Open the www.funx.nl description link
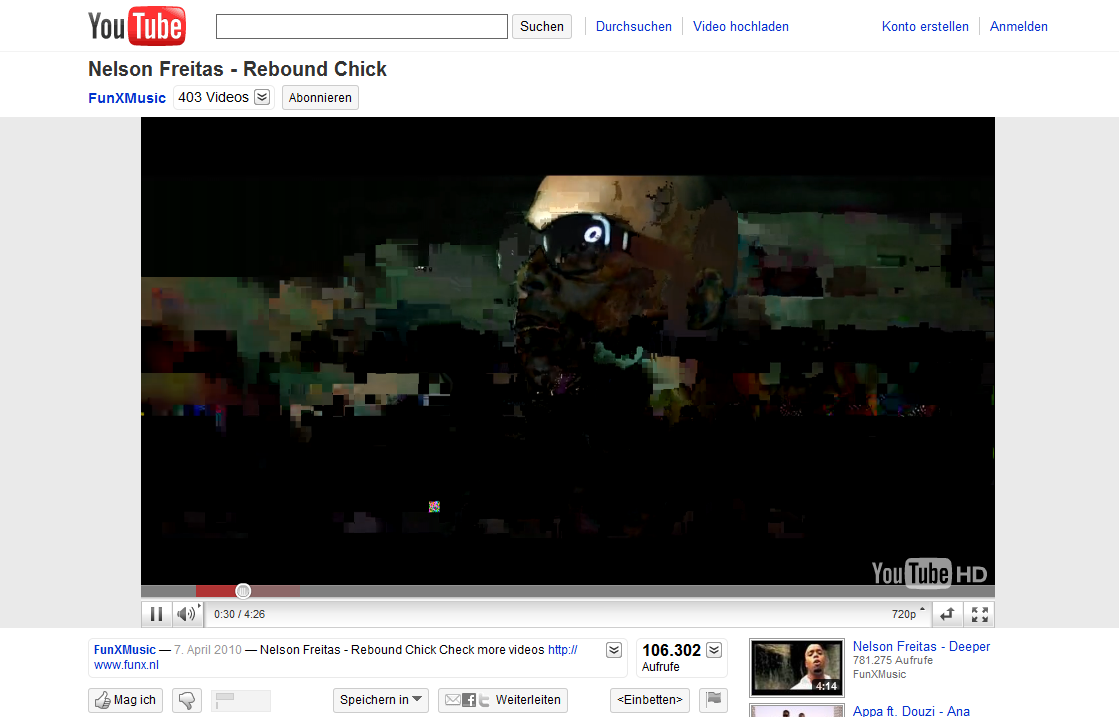 126,665
